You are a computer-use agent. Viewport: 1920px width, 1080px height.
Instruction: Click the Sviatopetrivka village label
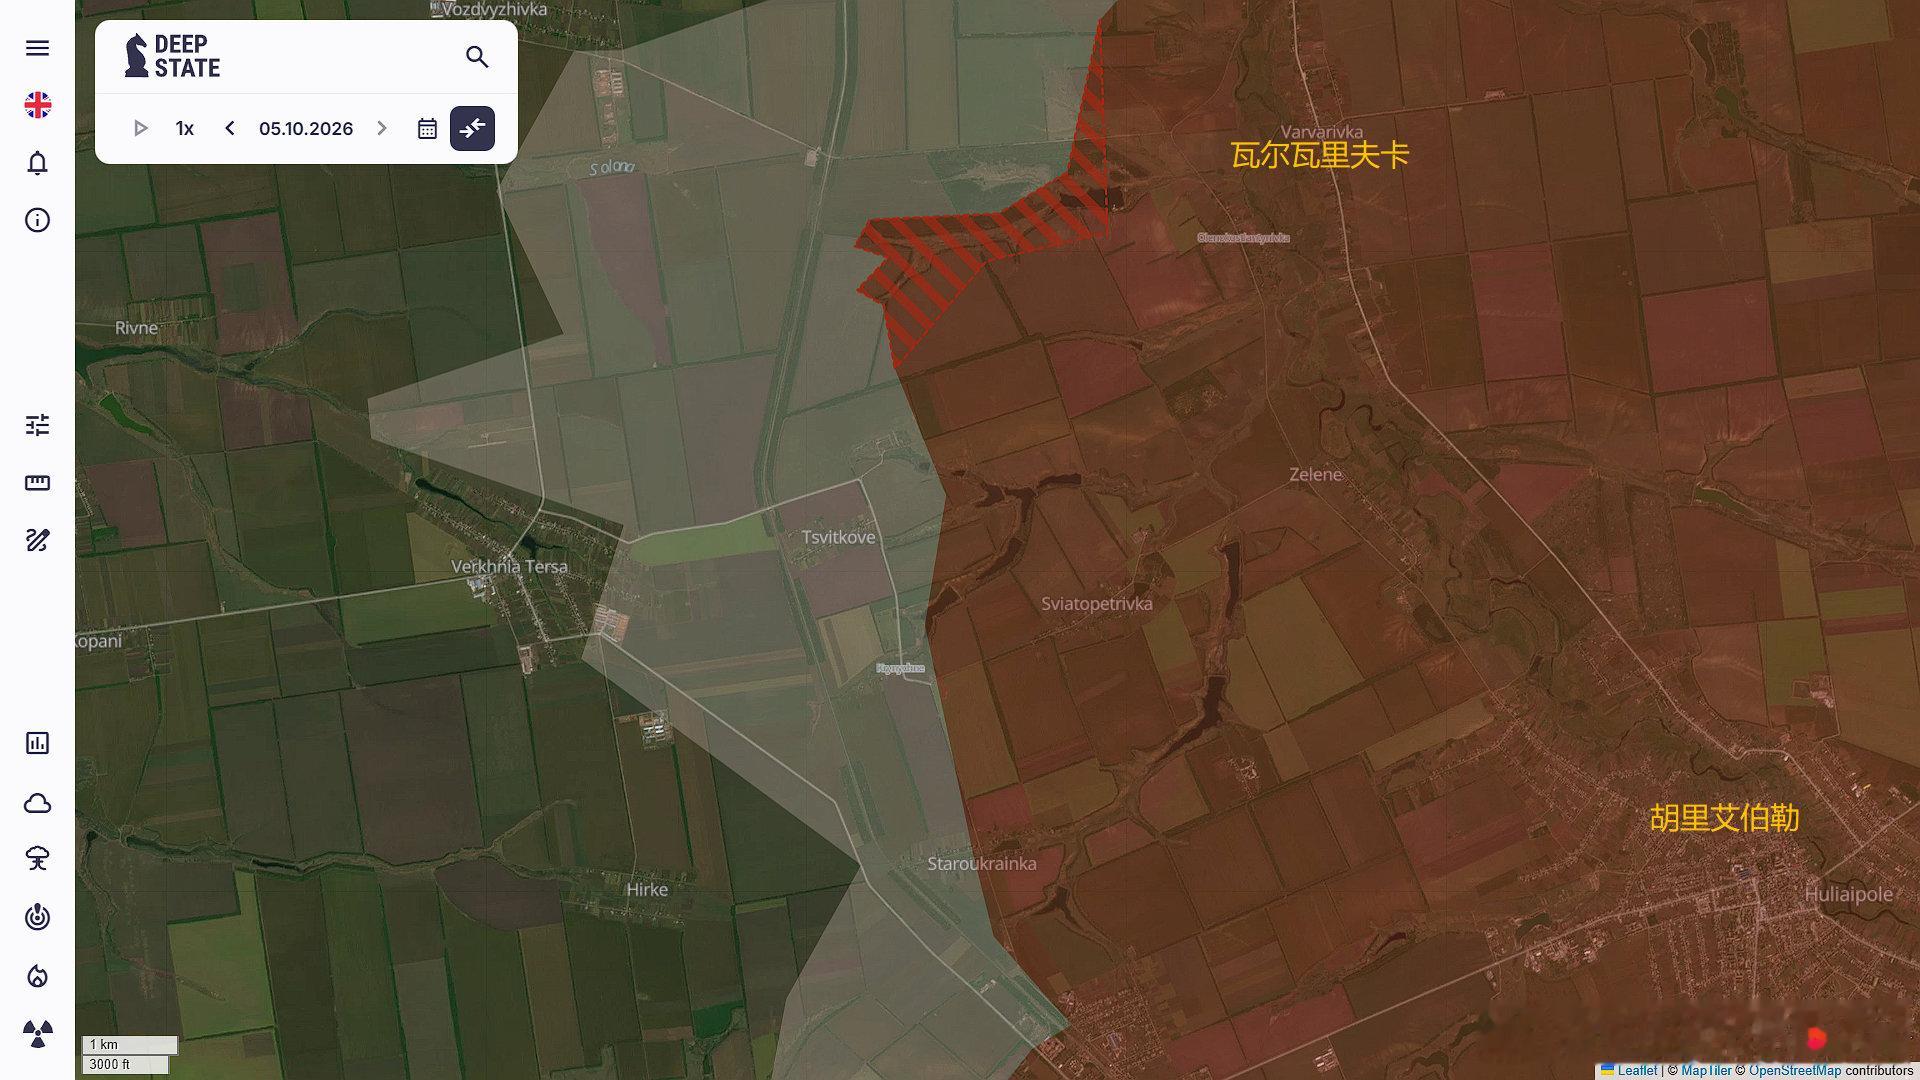pyautogui.click(x=1097, y=604)
